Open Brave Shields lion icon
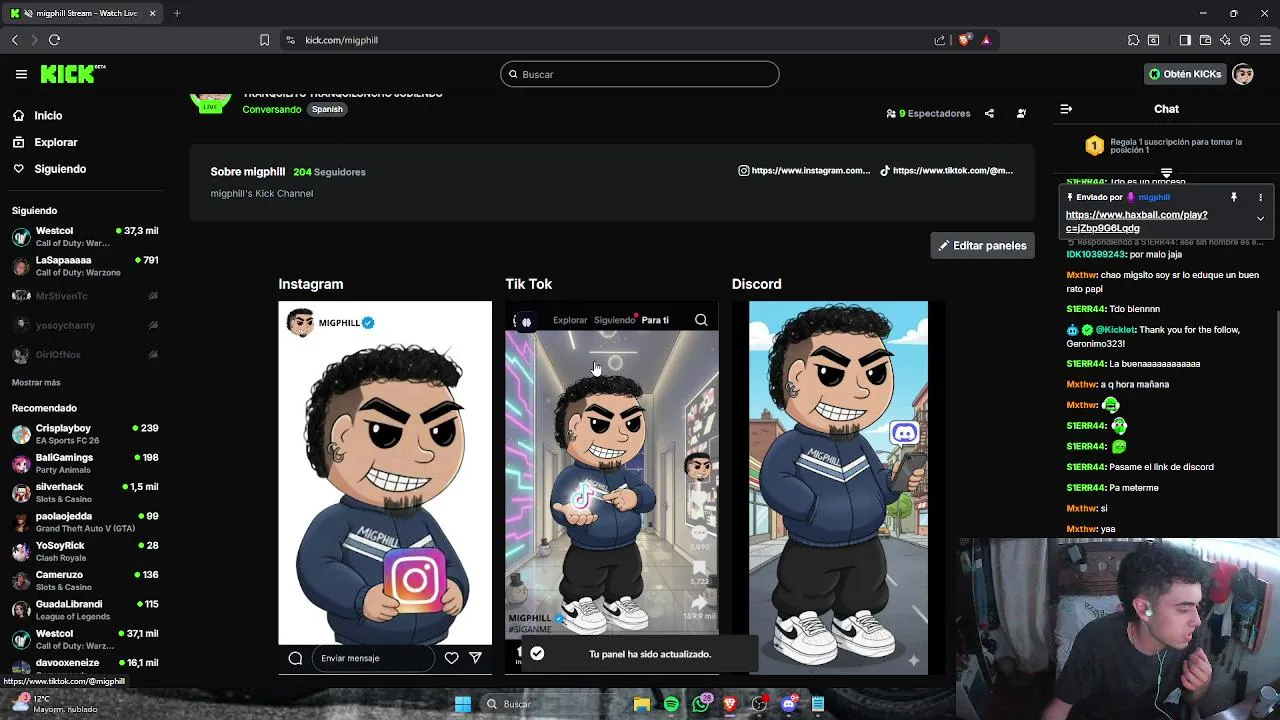The height and width of the screenshot is (720, 1280). pyautogui.click(x=964, y=40)
